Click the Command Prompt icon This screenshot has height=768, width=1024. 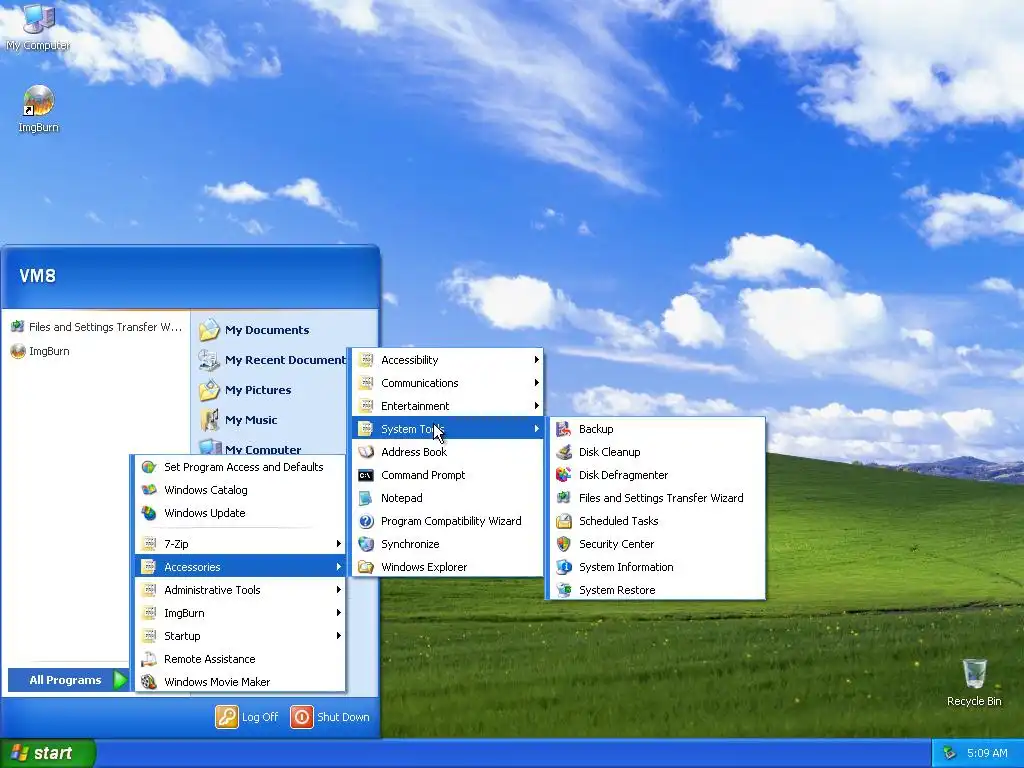[366, 475]
